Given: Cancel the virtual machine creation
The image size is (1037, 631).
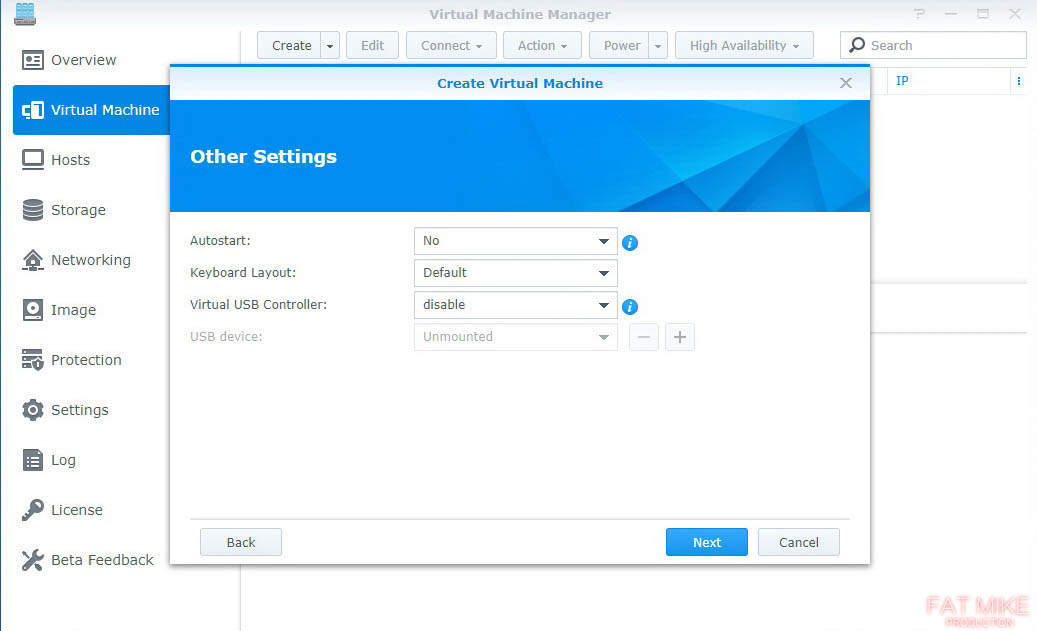Looking at the screenshot, I should (799, 542).
